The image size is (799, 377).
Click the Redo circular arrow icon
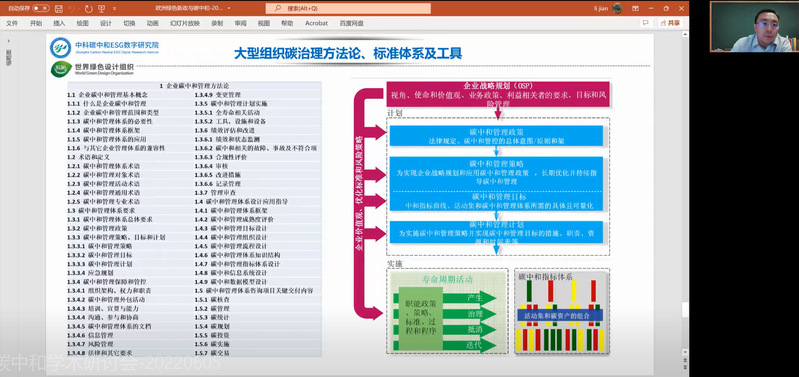pos(89,9)
